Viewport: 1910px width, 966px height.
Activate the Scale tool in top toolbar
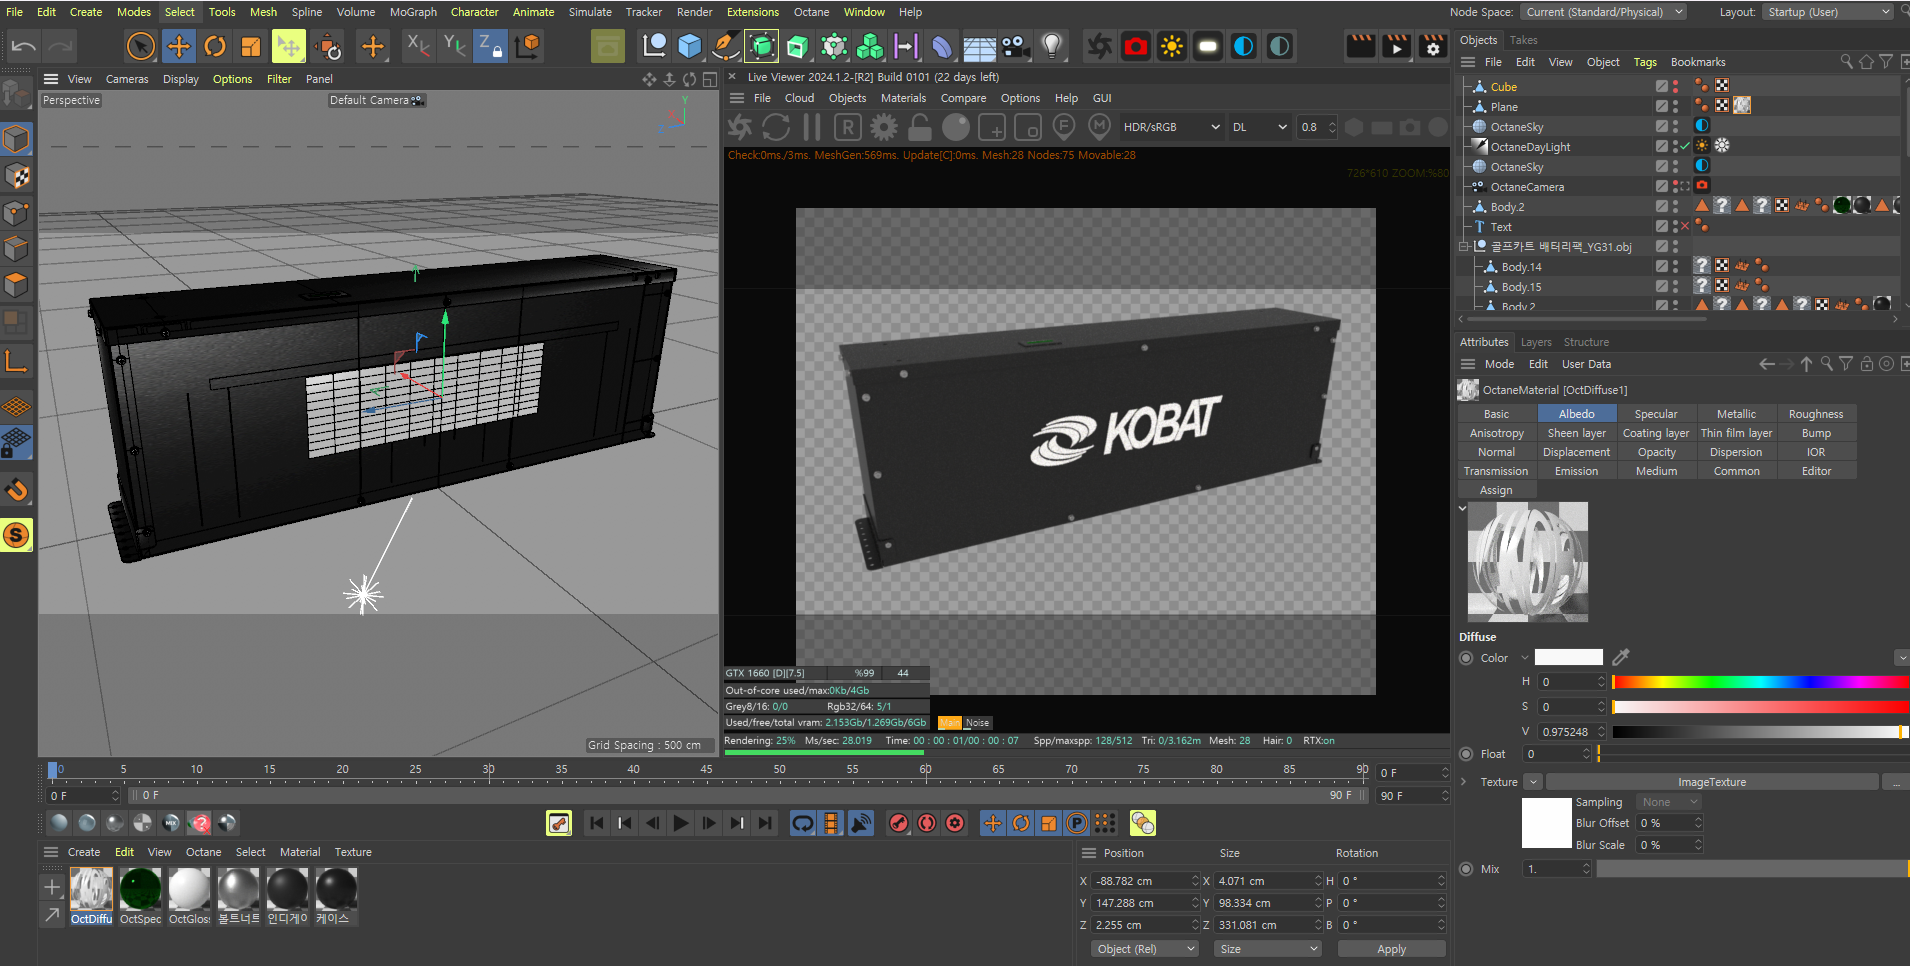click(251, 46)
